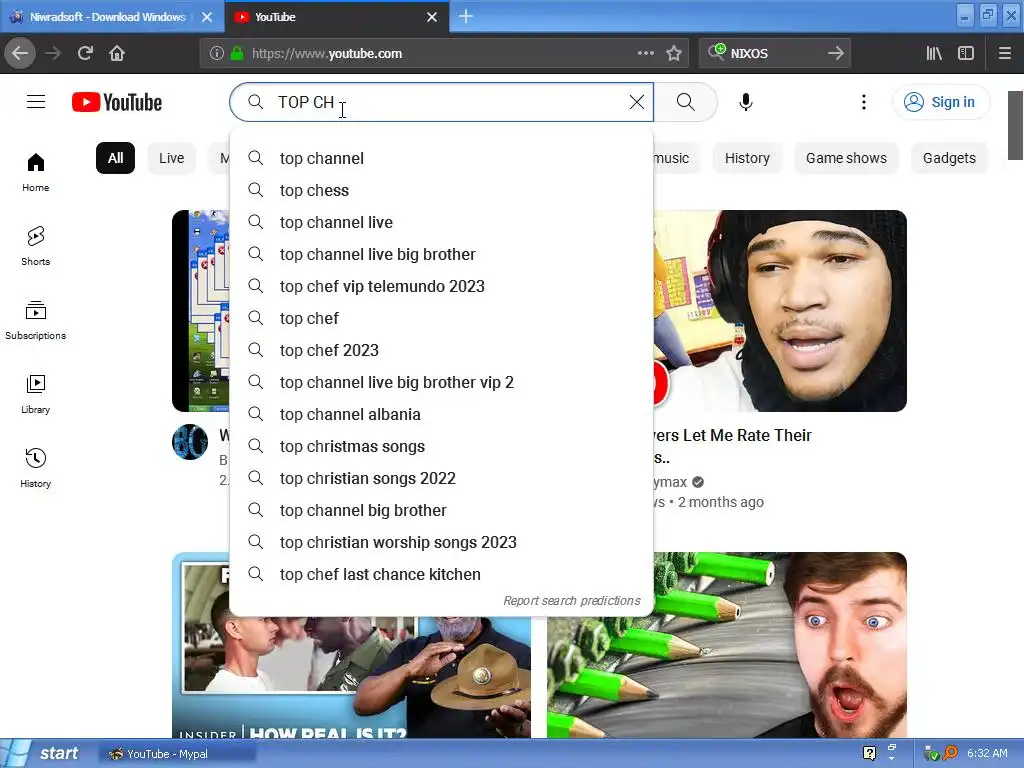
Task: Start voice search with the microphone icon
Action: [746, 102]
